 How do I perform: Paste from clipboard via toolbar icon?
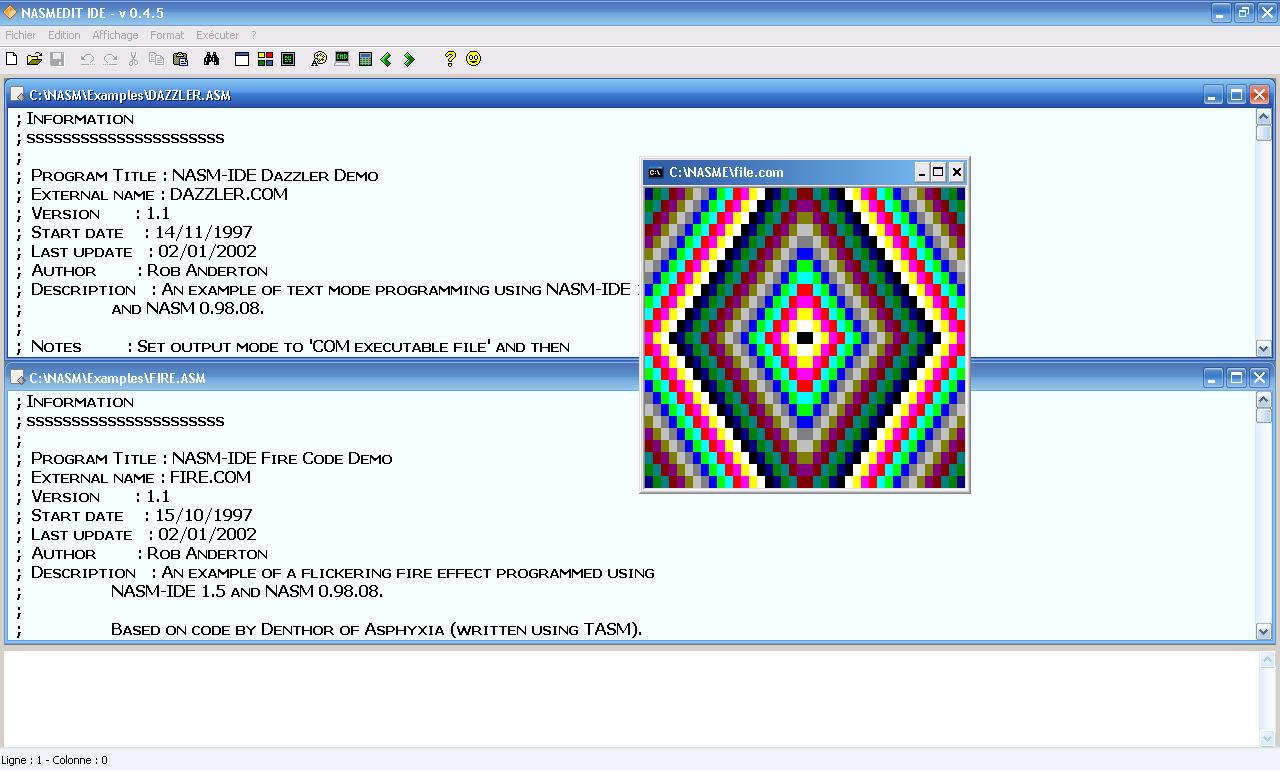click(x=180, y=59)
